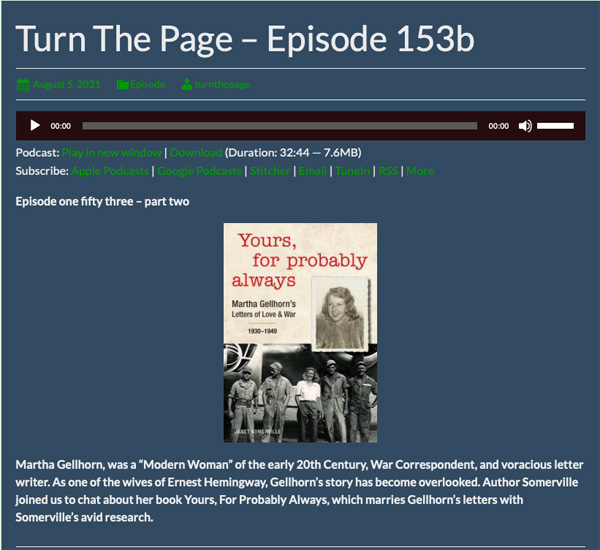Click the elapsed time 00:00 readout

click(60, 126)
